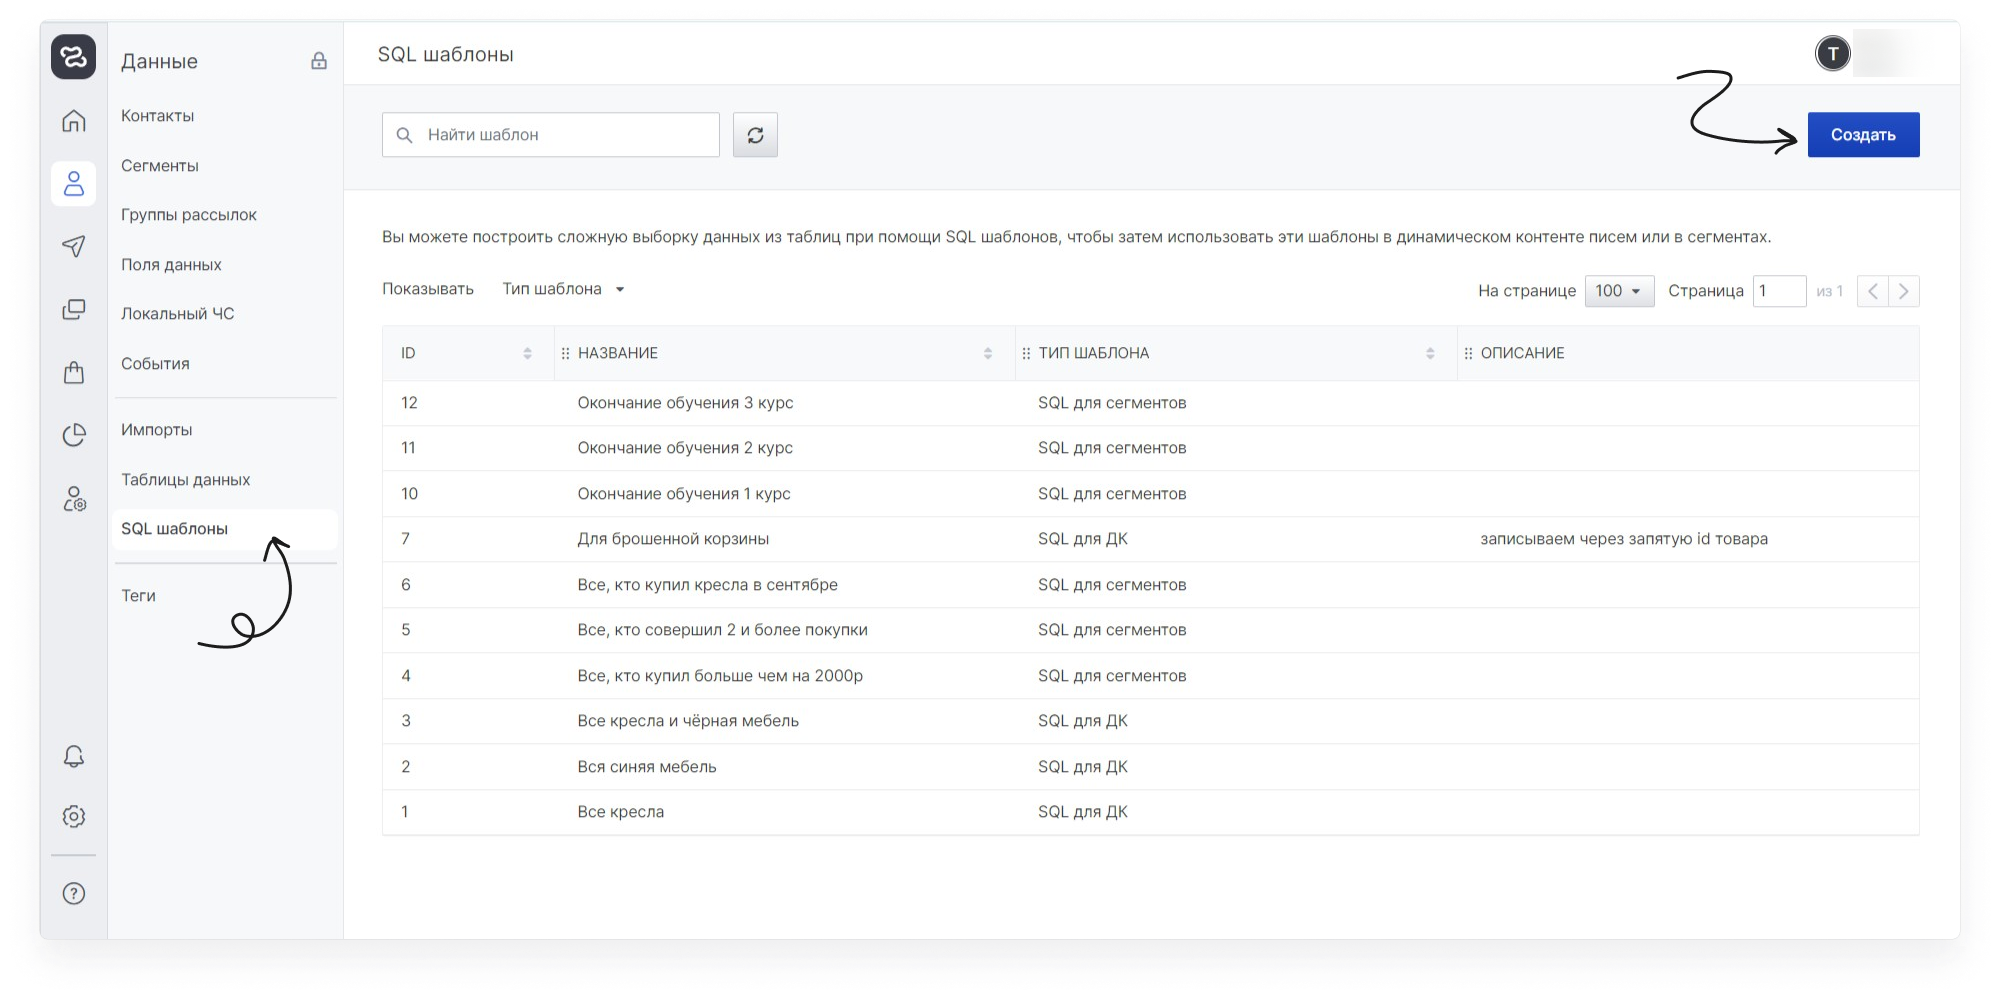Open Поля данных menu item
The height and width of the screenshot is (999, 2000).
coord(171,265)
